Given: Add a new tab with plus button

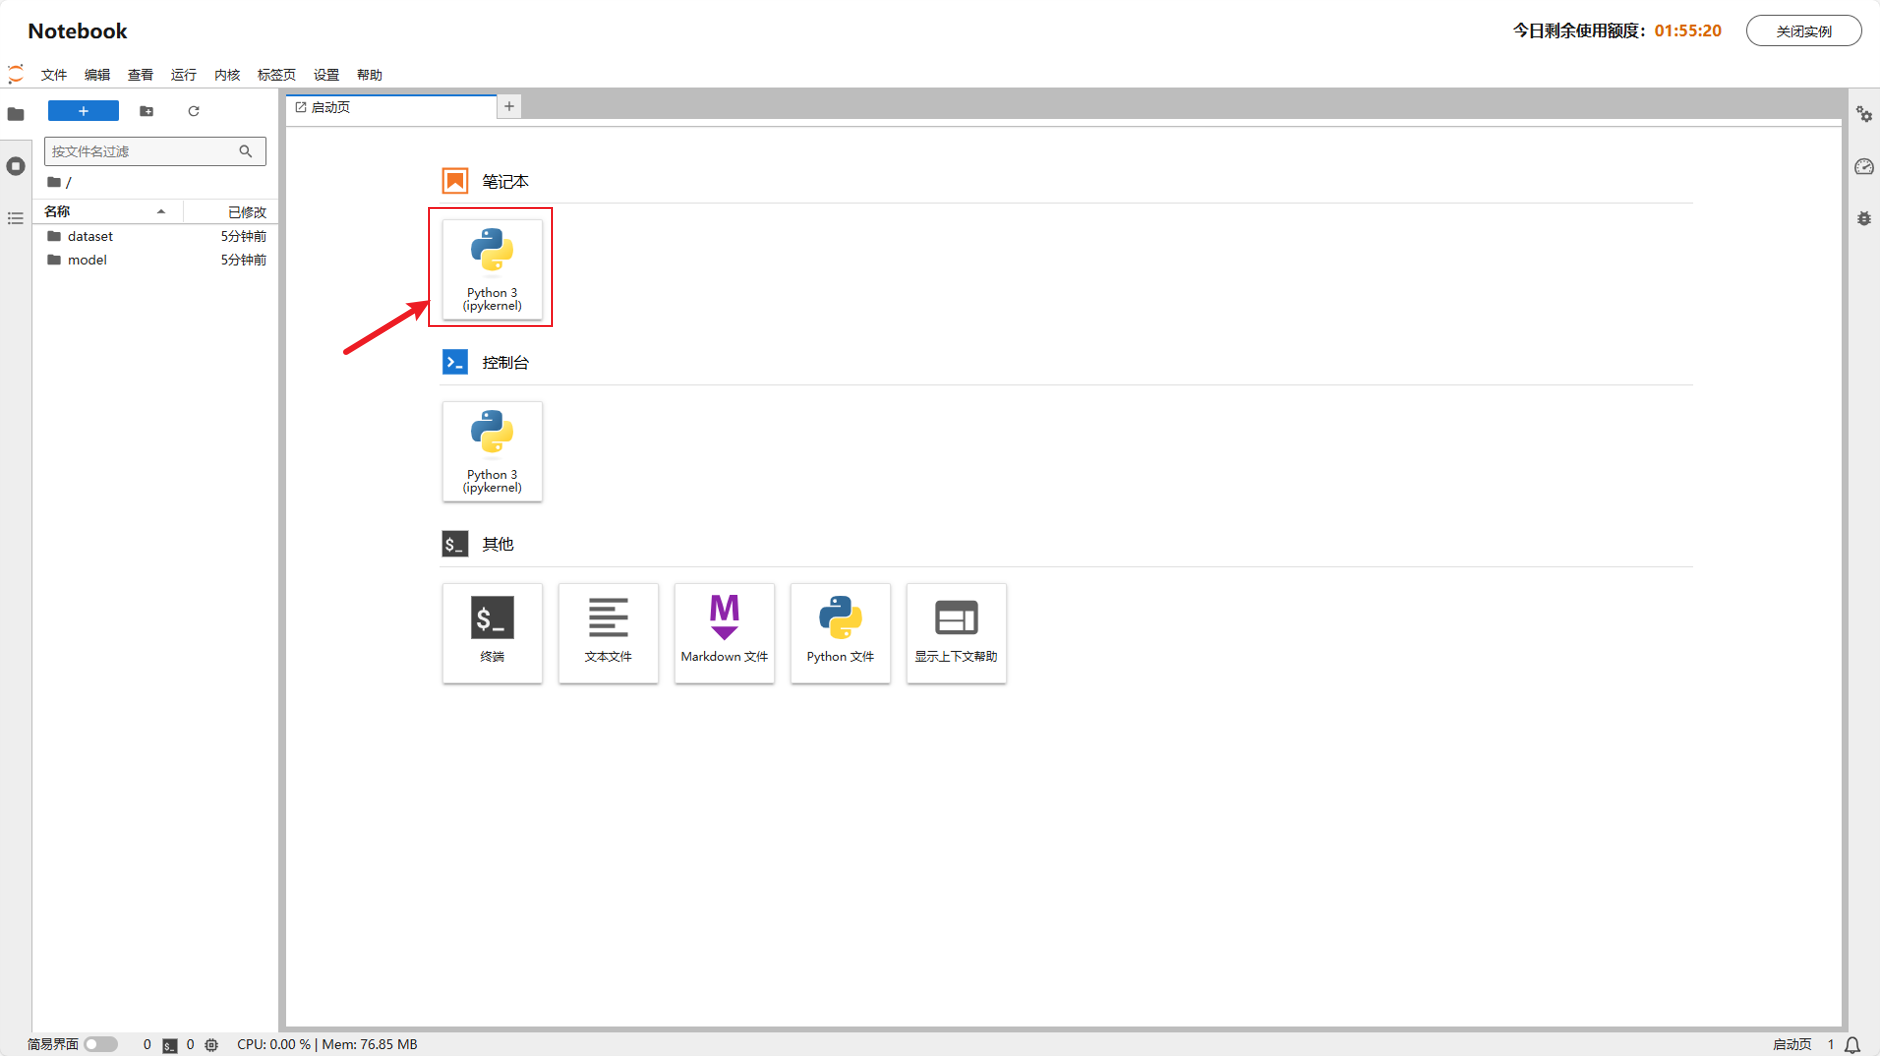Looking at the screenshot, I should (x=509, y=106).
